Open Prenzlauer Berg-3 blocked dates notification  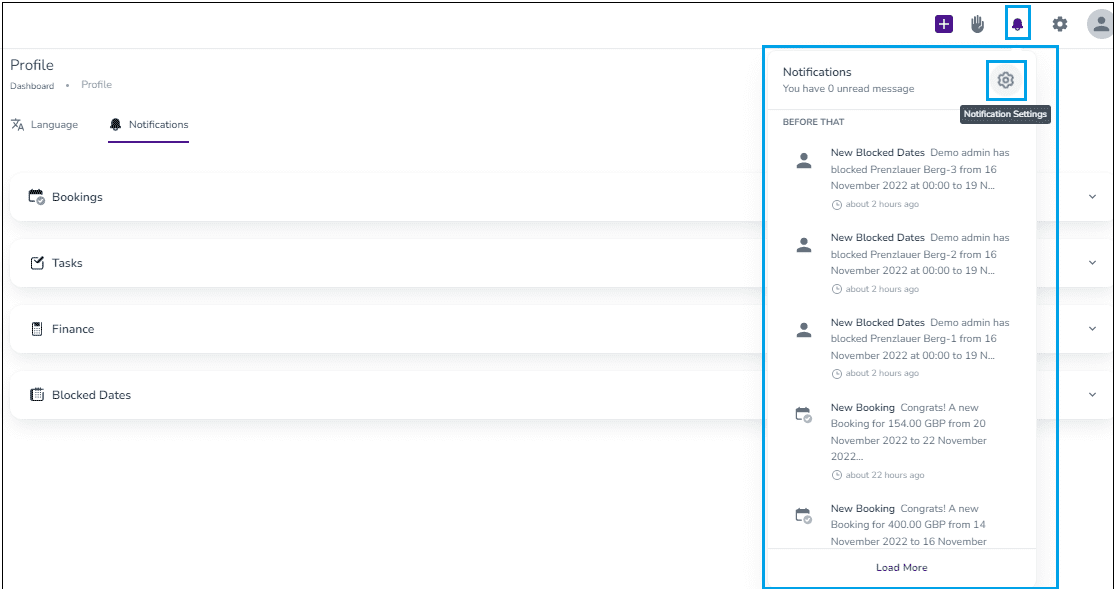tap(902, 178)
